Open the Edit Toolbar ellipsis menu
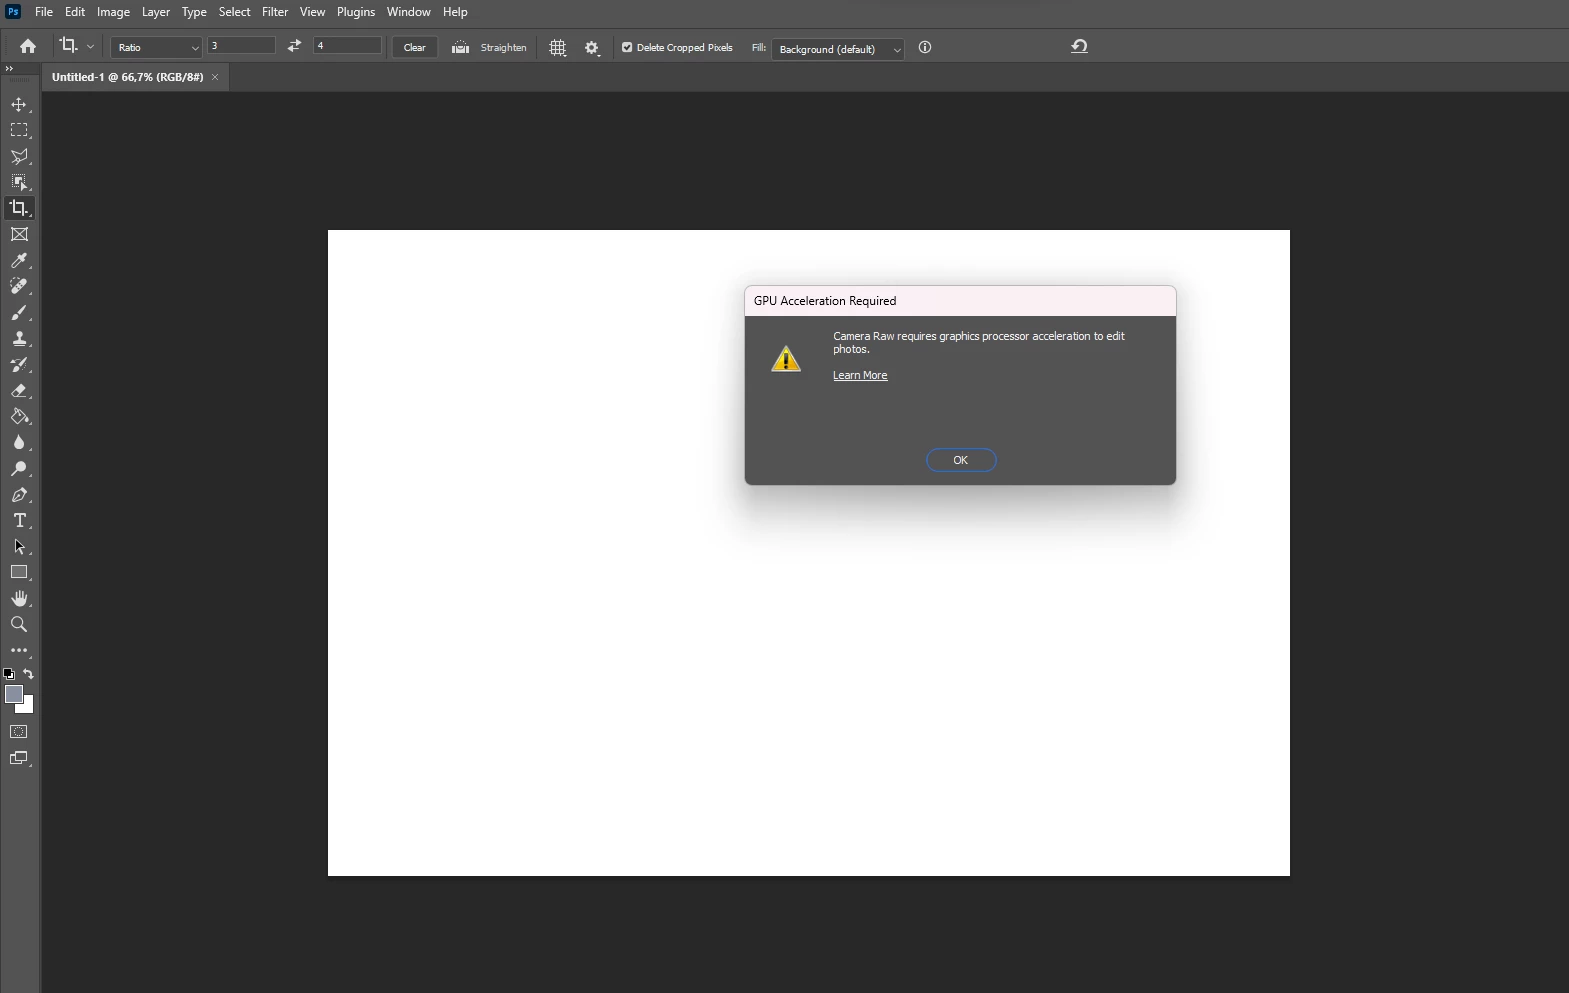 [x=19, y=651]
